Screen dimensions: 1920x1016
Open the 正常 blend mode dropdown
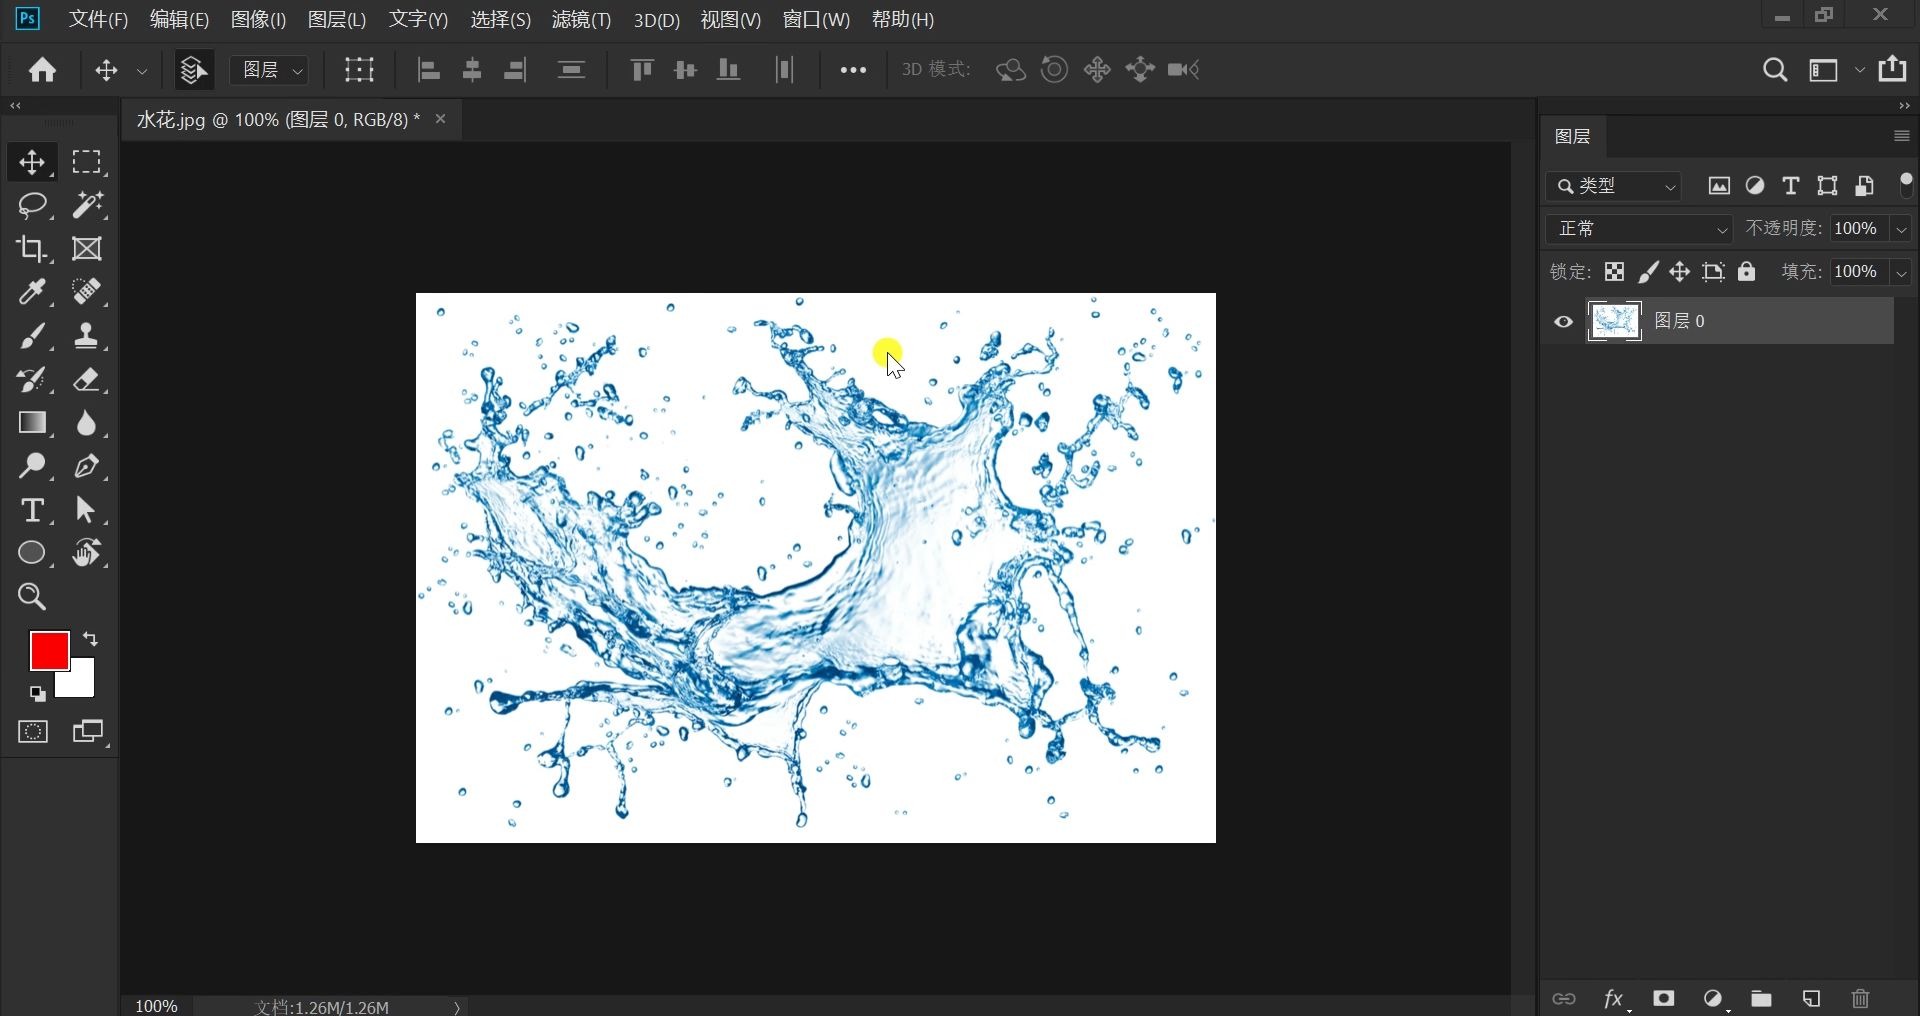[1640, 229]
